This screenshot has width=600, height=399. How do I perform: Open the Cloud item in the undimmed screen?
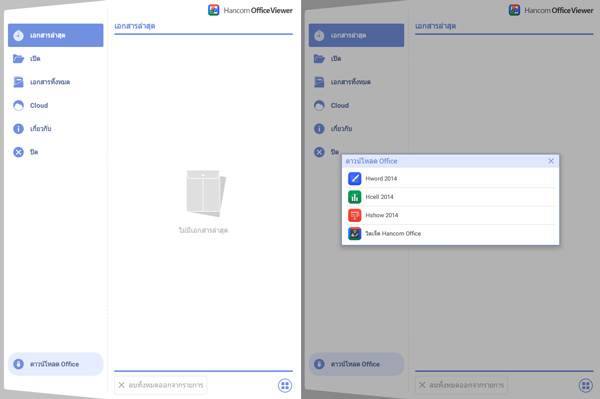[55, 105]
